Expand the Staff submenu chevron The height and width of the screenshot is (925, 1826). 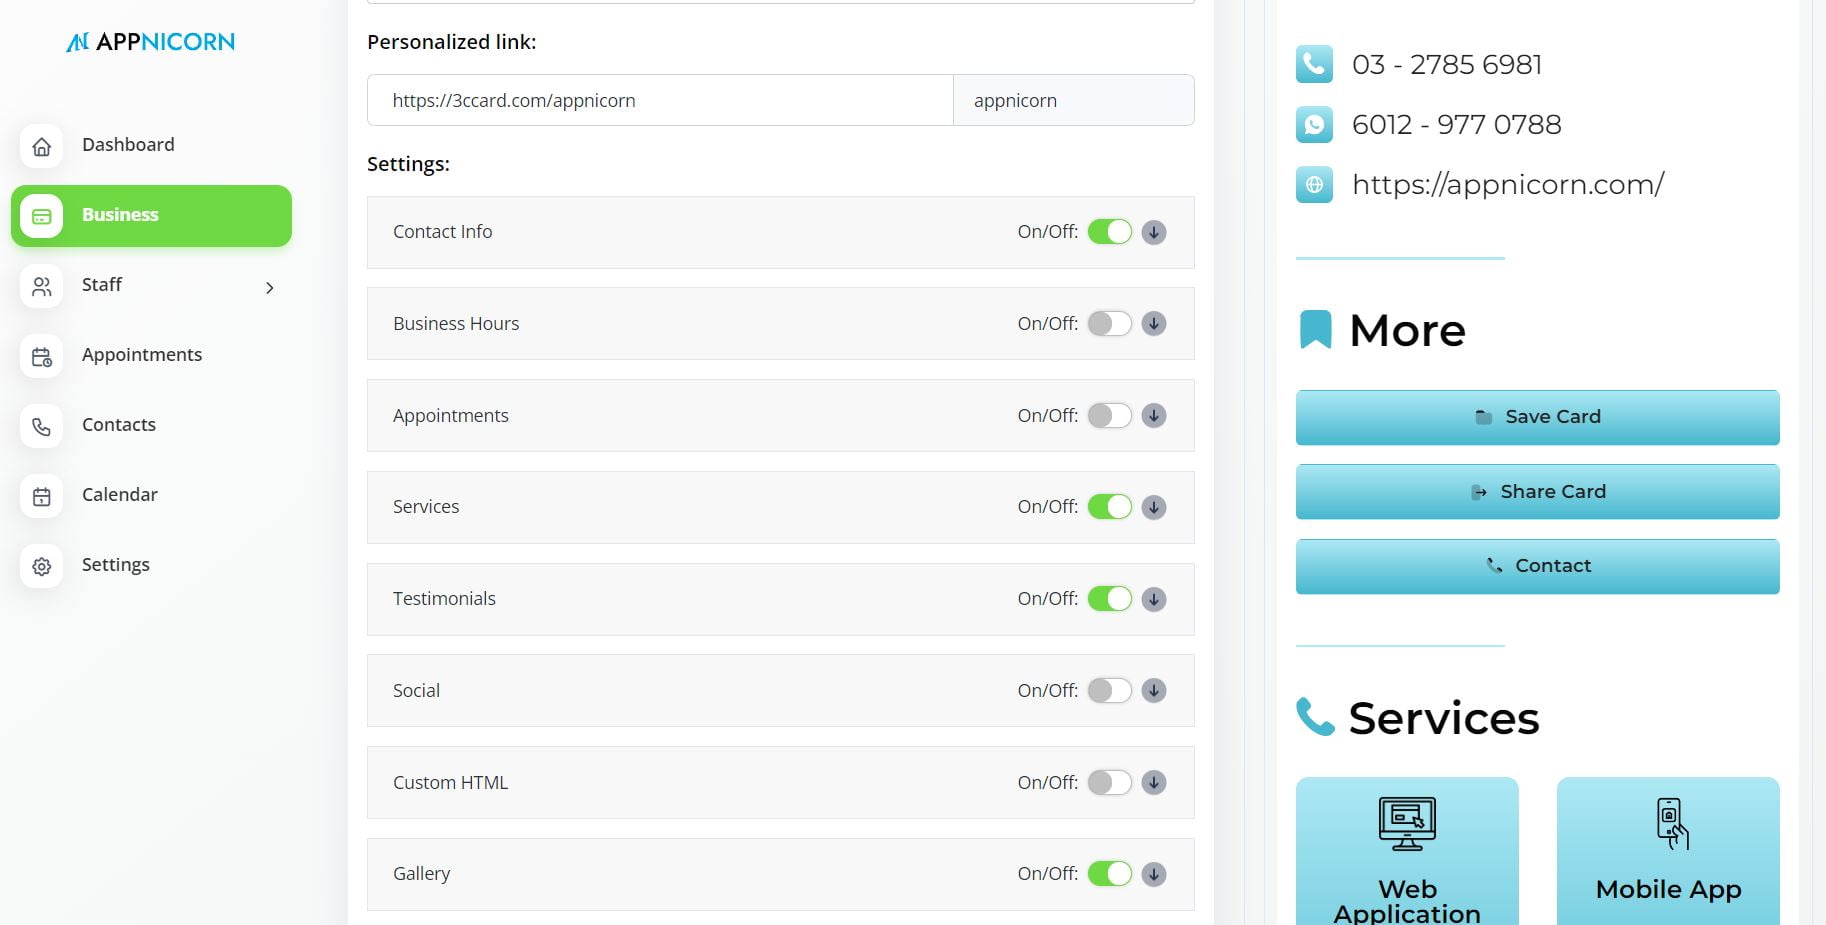[269, 288]
